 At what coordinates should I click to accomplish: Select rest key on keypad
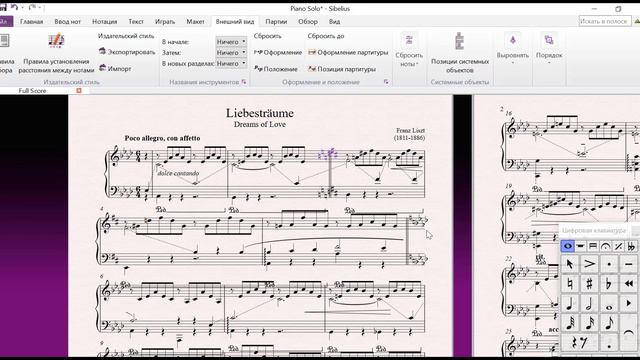[x=580, y=343]
